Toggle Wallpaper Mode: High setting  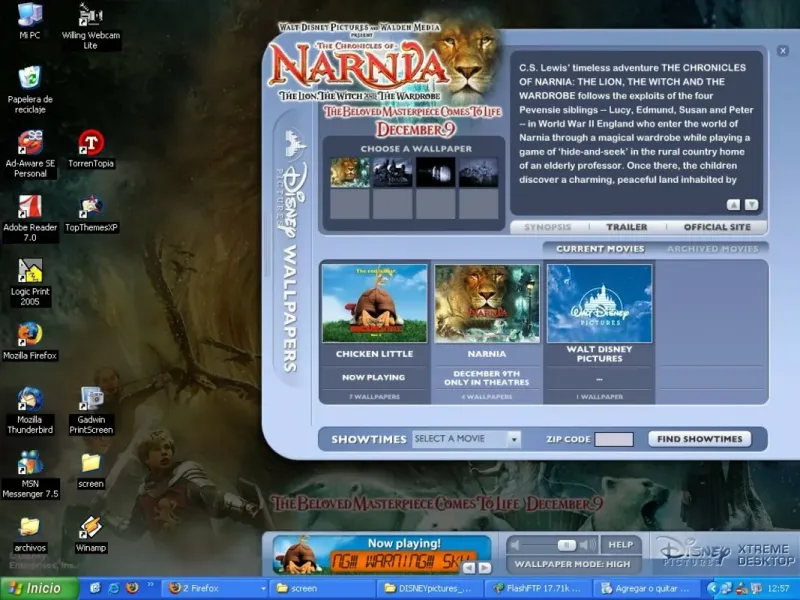click(x=572, y=564)
